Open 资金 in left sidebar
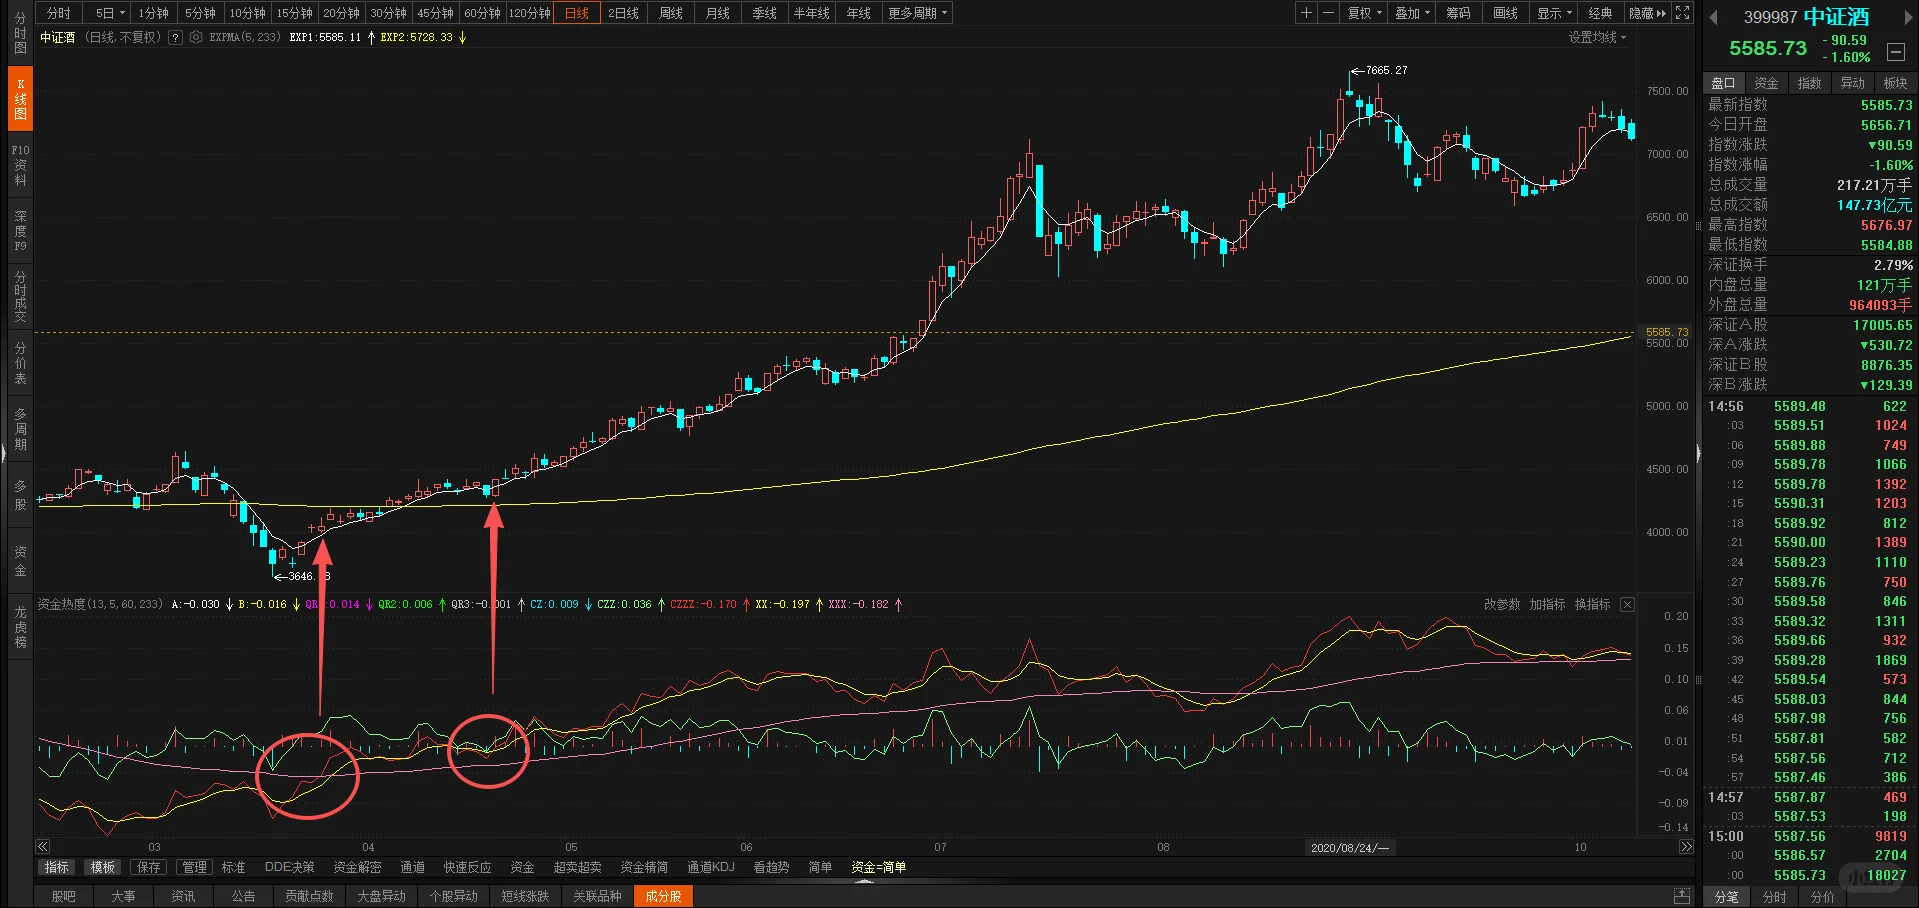This screenshot has height=908, width=1919. [20, 561]
